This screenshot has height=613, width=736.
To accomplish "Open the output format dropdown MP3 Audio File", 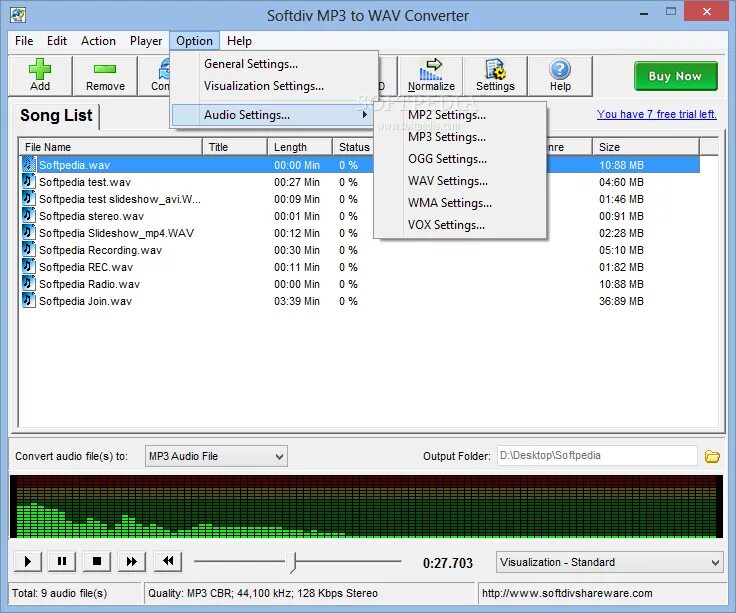I will (216, 456).
